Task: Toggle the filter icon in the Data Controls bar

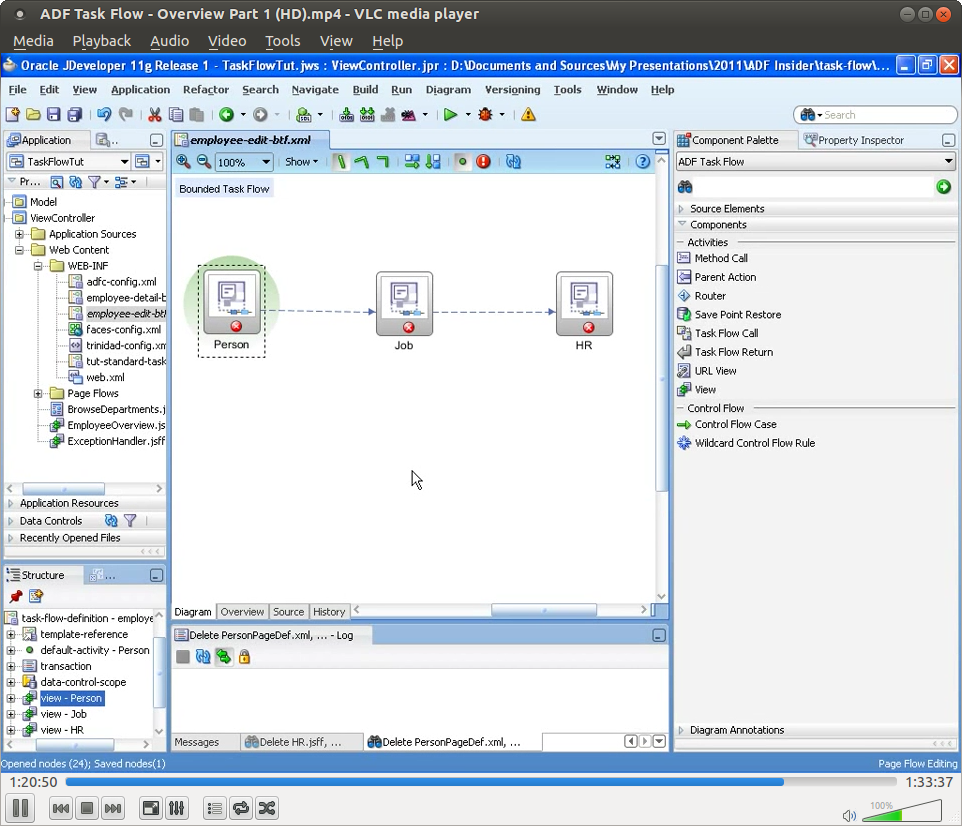Action: click(x=129, y=520)
